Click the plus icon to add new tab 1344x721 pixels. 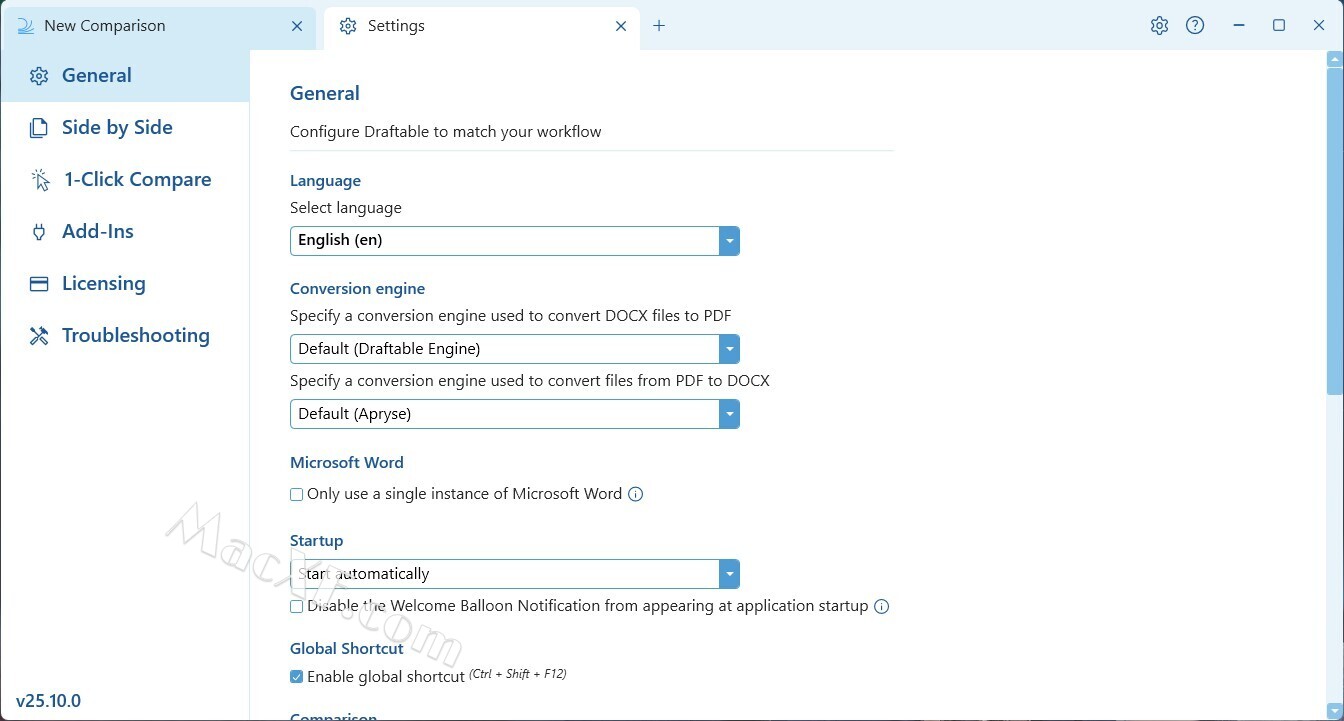coord(659,26)
